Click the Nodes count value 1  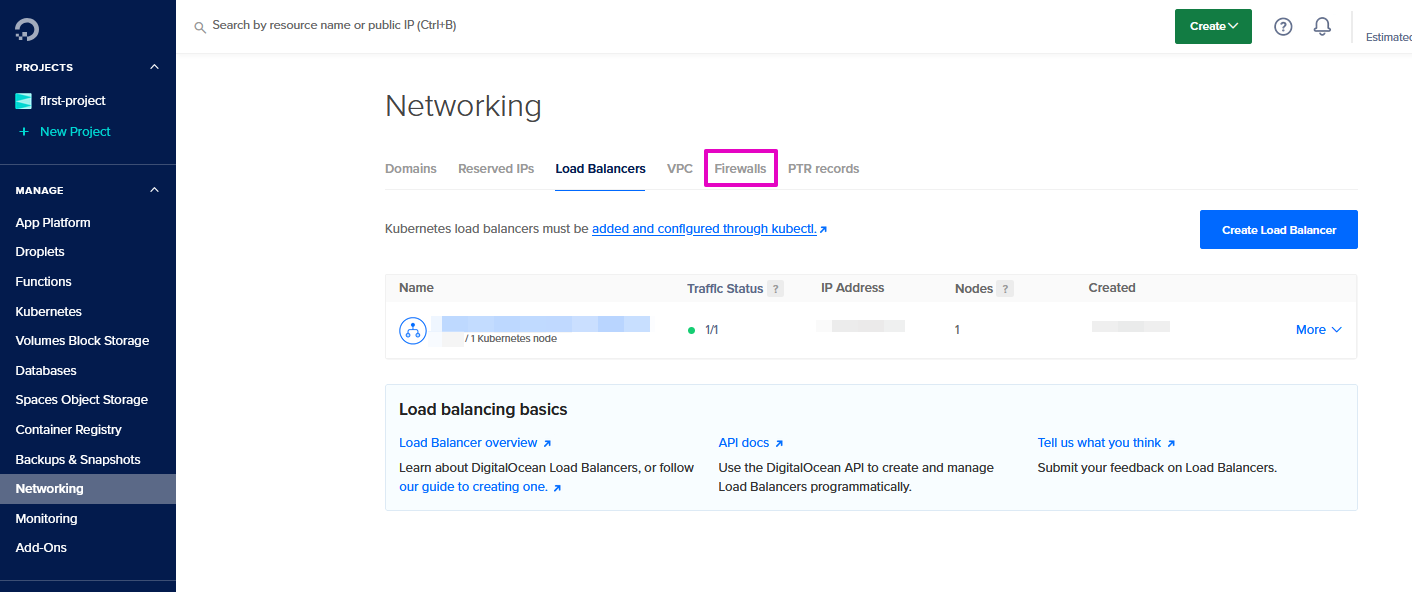point(957,330)
